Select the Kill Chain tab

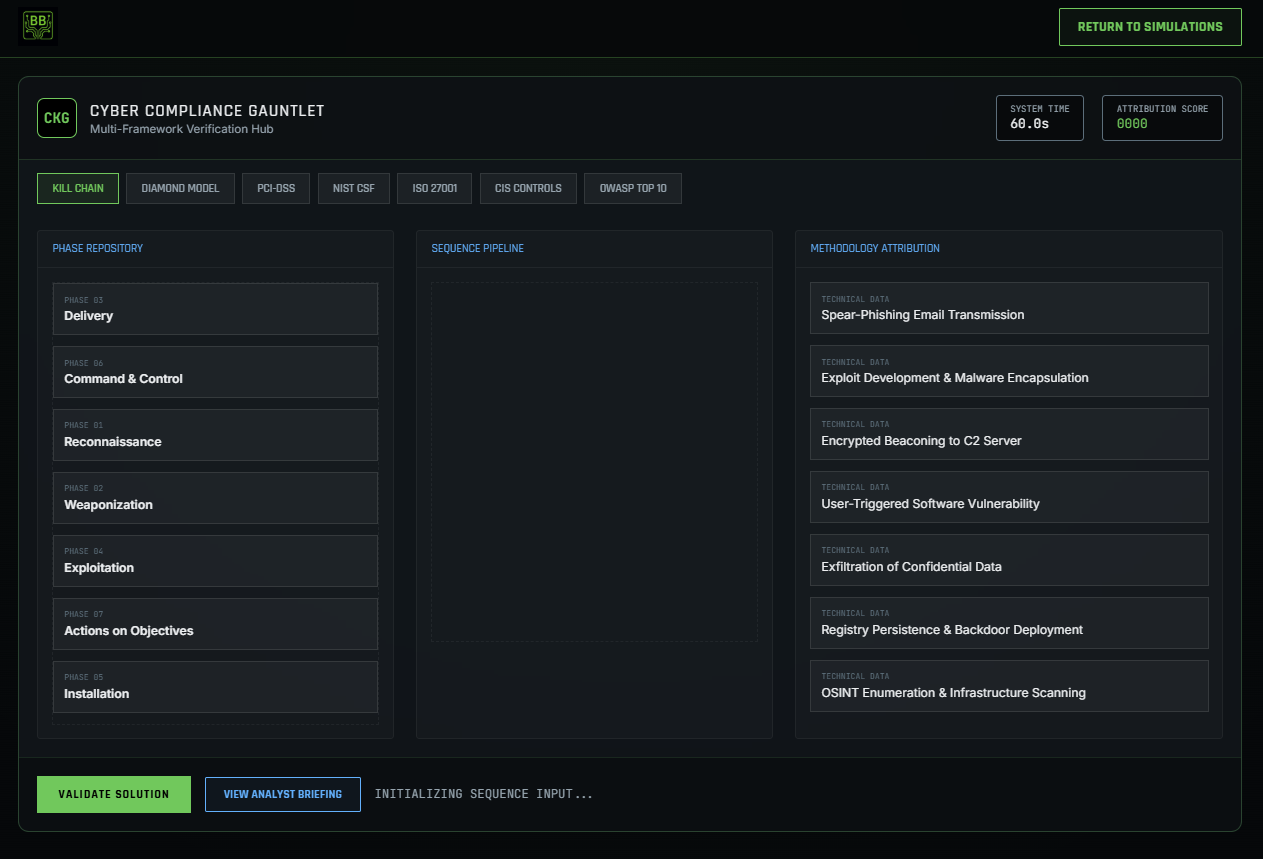pos(78,188)
